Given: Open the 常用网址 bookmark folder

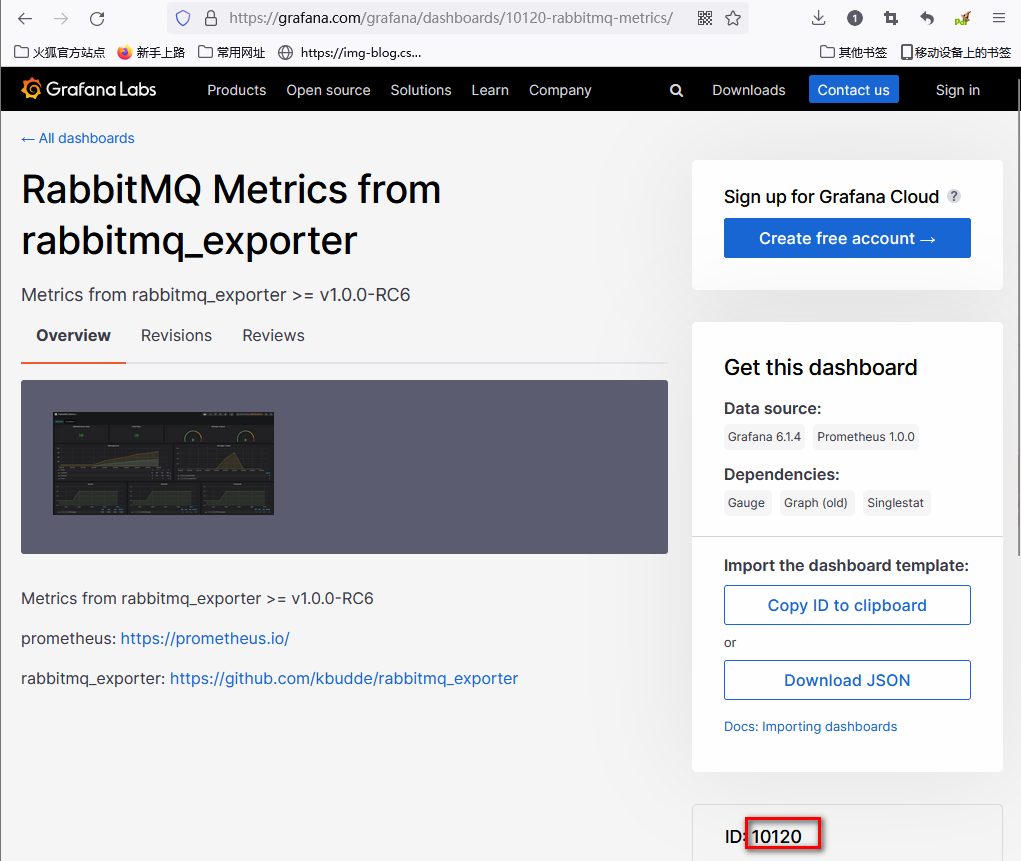Looking at the screenshot, I should (x=232, y=53).
